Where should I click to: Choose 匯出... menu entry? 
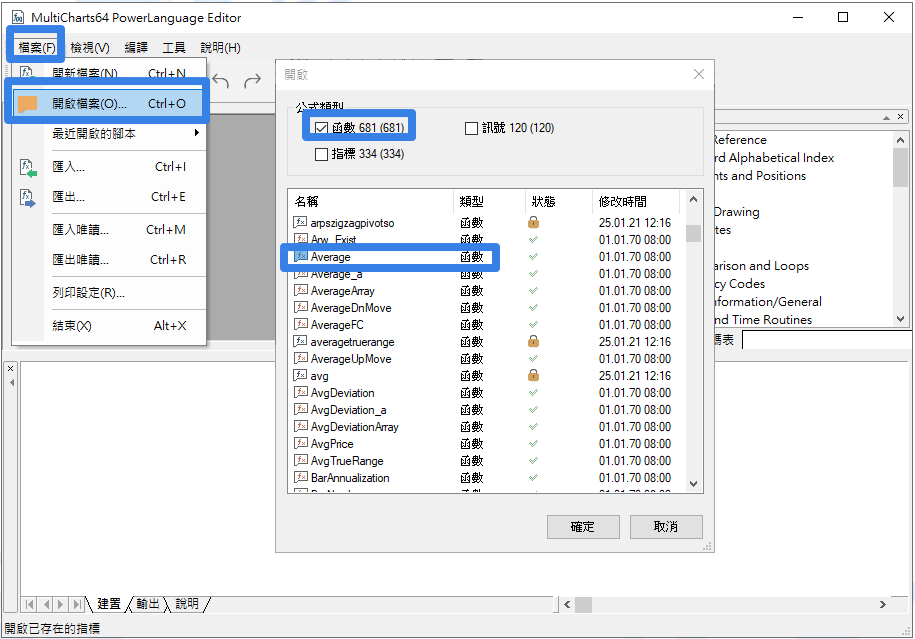pyautogui.click(x=109, y=197)
